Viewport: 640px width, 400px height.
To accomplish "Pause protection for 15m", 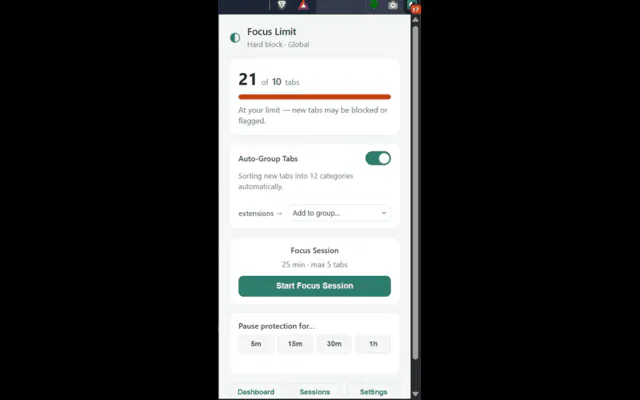I will point(295,344).
